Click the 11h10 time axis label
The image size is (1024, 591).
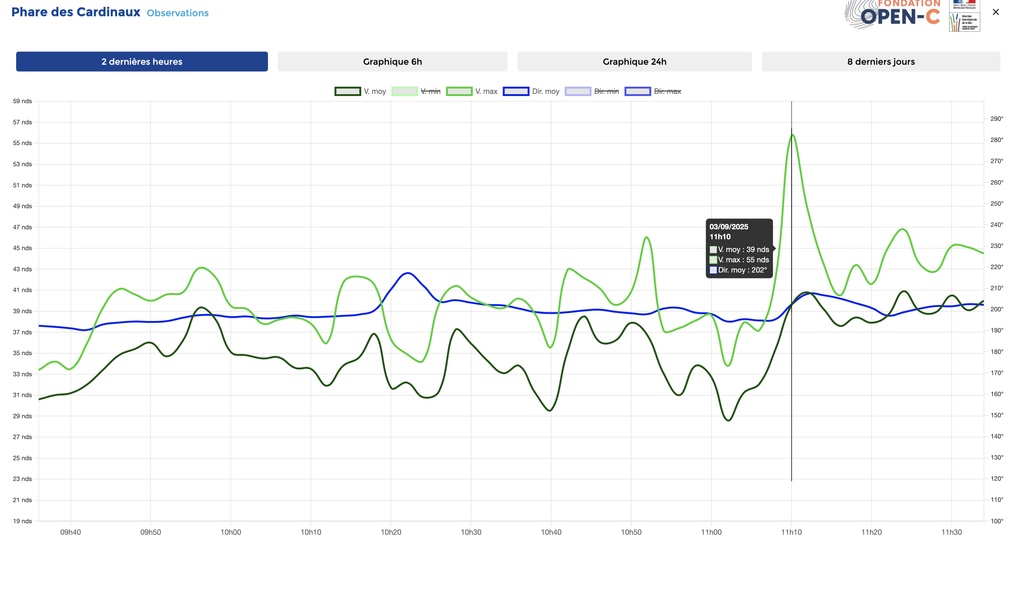pyautogui.click(x=792, y=532)
